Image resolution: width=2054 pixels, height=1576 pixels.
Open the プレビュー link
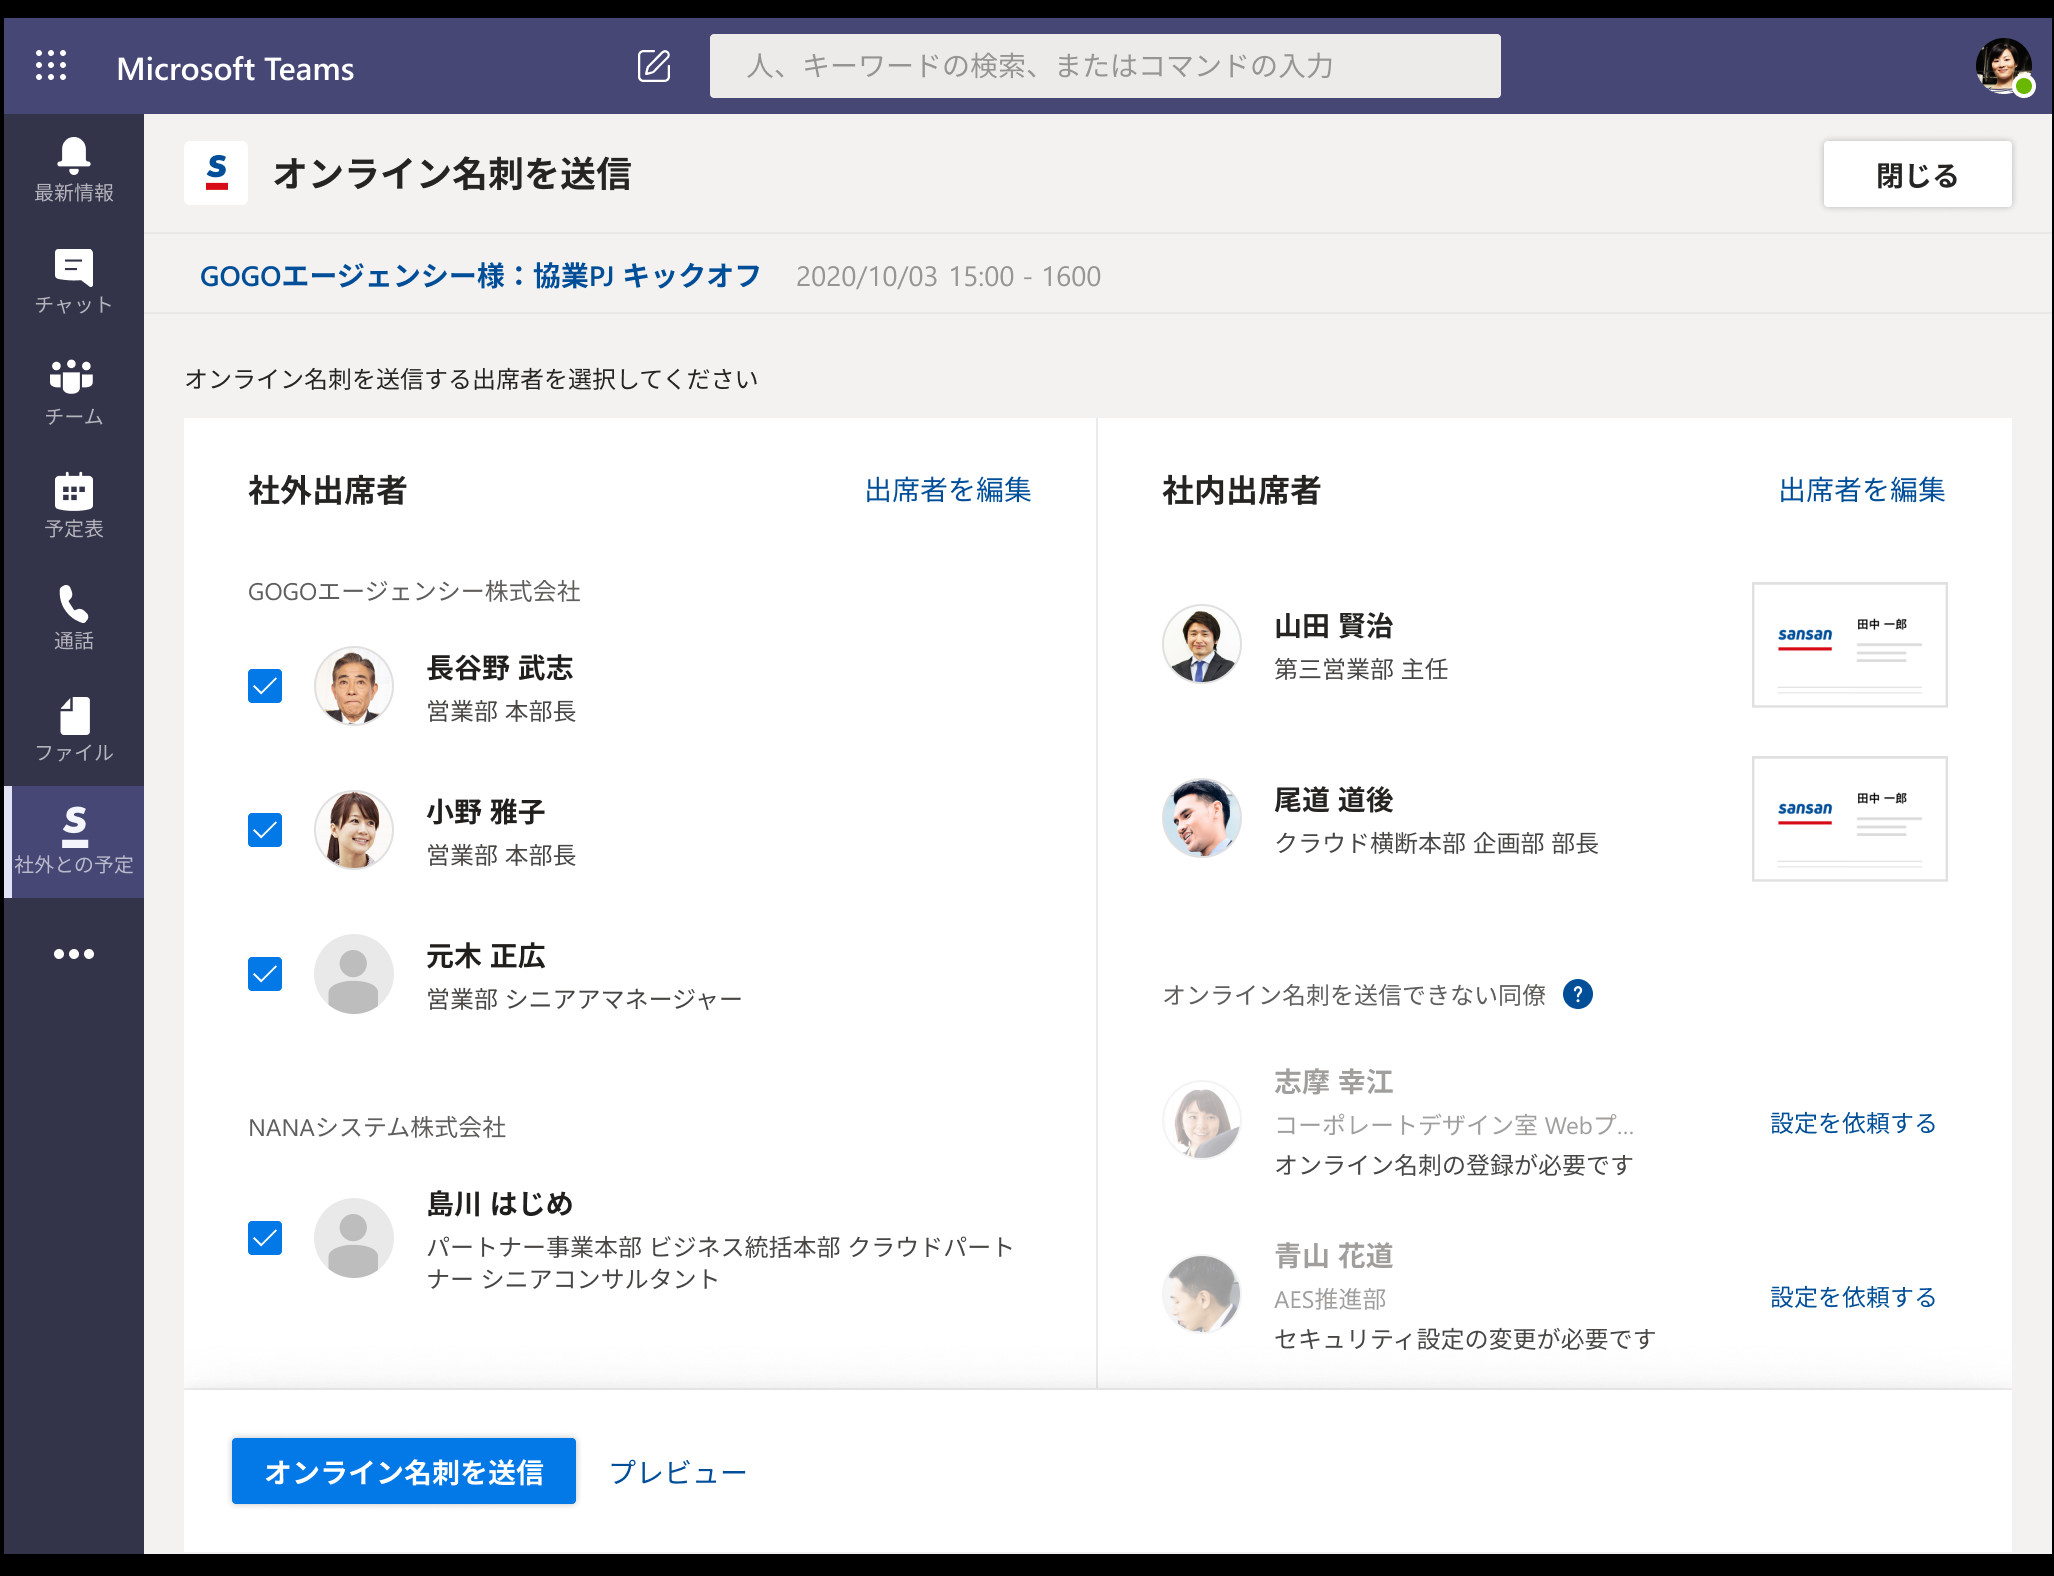(677, 1471)
